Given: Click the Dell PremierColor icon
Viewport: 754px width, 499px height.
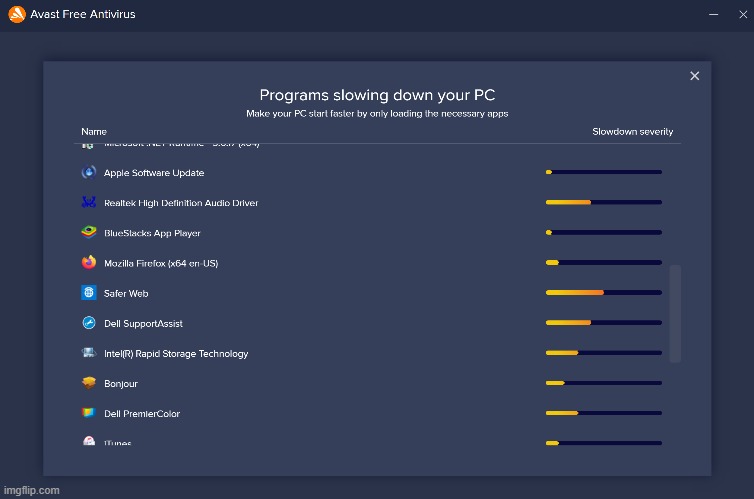Looking at the screenshot, I should tap(88, 413).
